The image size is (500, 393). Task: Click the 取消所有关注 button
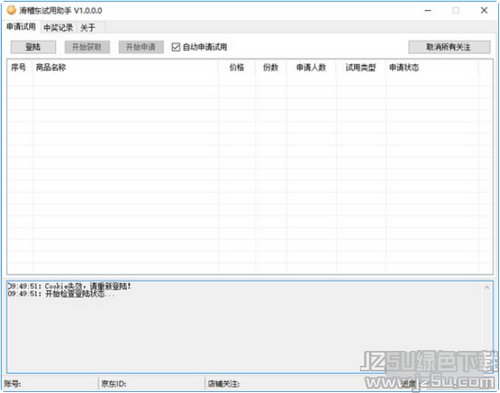pyautogui.click(x=449, y=47)
